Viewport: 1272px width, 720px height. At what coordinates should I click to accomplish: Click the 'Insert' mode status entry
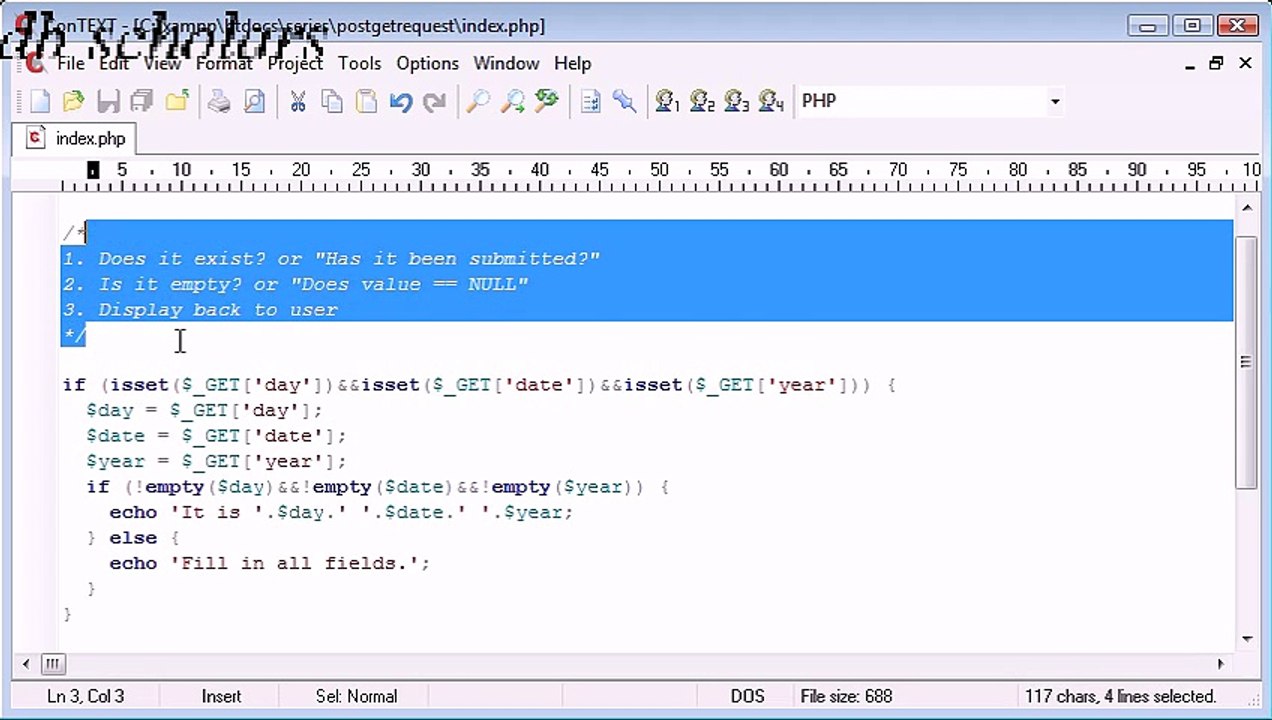tap(221, 696)
